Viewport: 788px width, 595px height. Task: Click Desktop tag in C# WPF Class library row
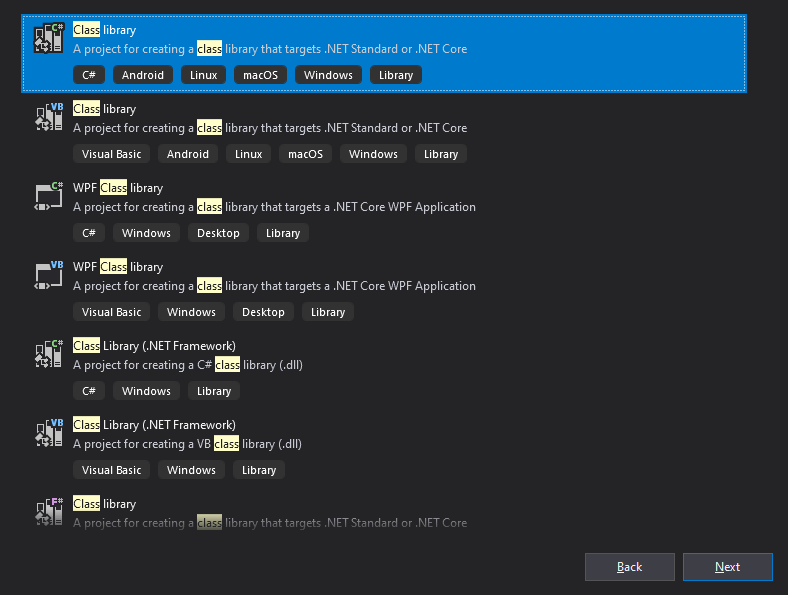218,233
